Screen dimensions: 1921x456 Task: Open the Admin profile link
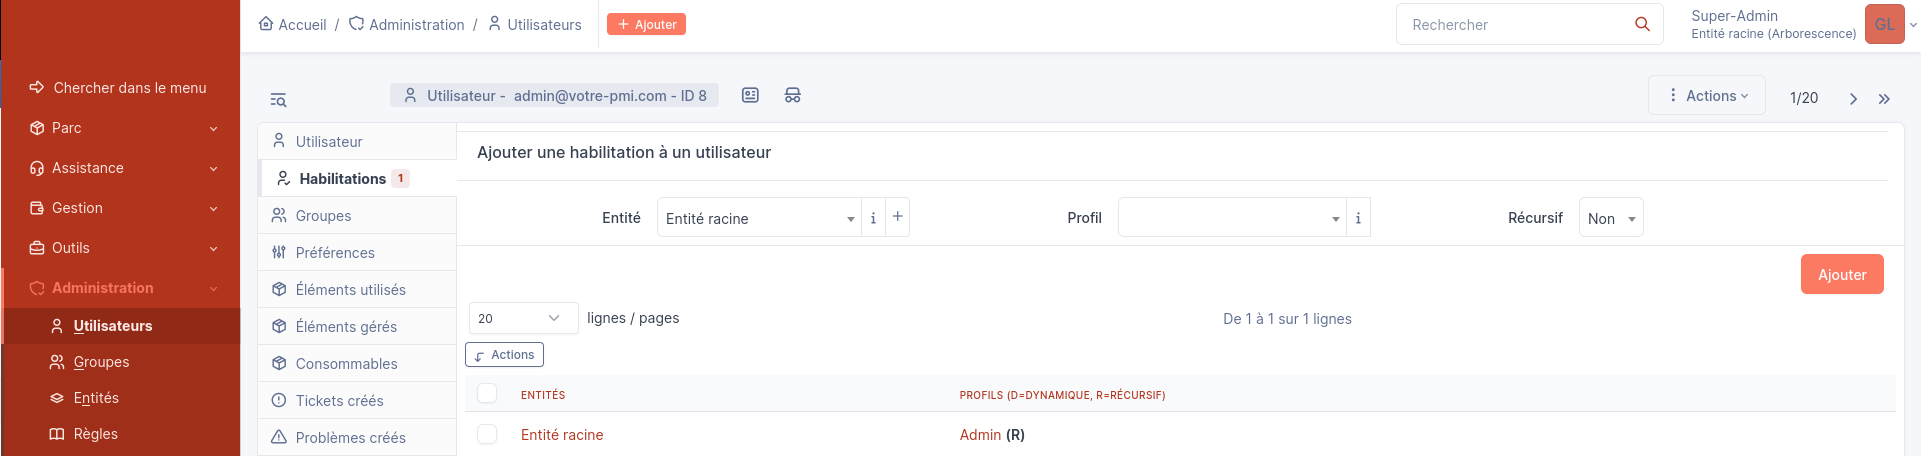(x=980, y=435)
